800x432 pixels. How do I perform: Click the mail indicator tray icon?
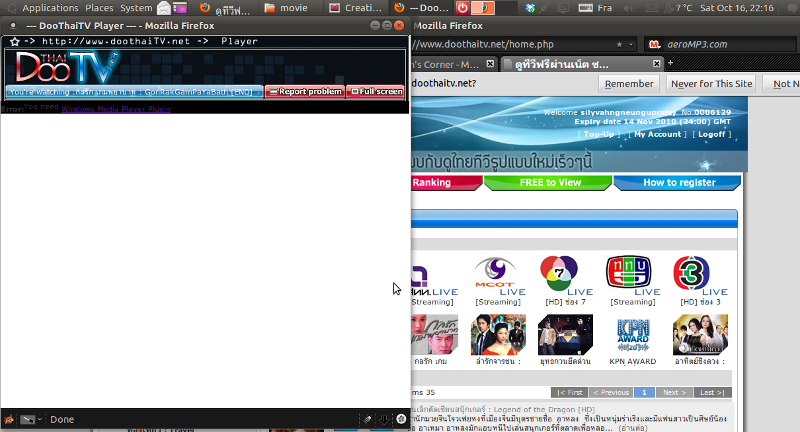[652, 8]
